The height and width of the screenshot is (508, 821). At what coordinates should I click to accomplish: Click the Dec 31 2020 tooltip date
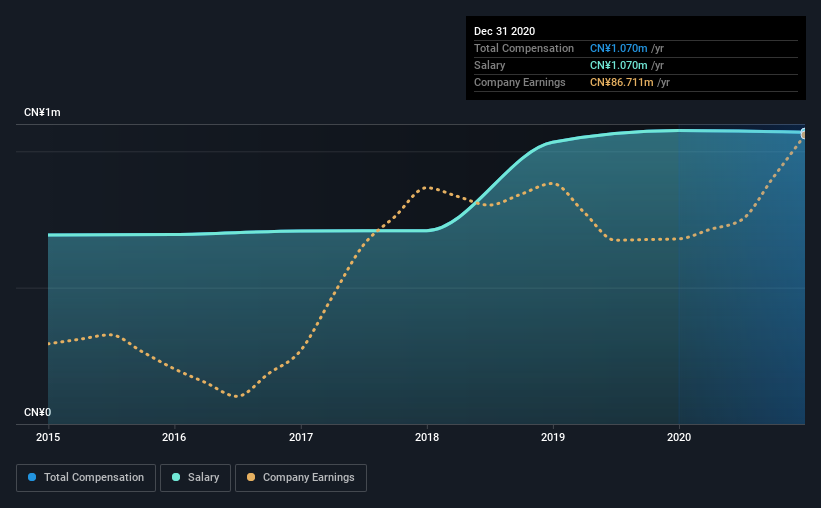[x=504, y=31]
